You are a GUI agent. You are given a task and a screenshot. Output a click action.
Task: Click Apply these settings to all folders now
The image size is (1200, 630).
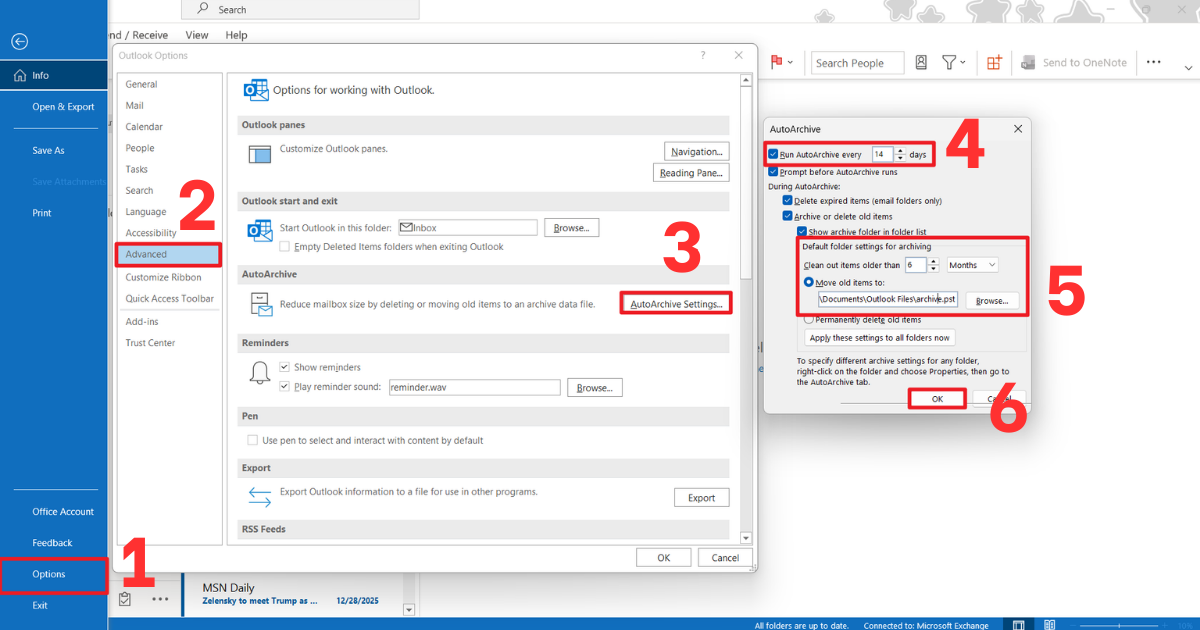(x=878, y=337)
